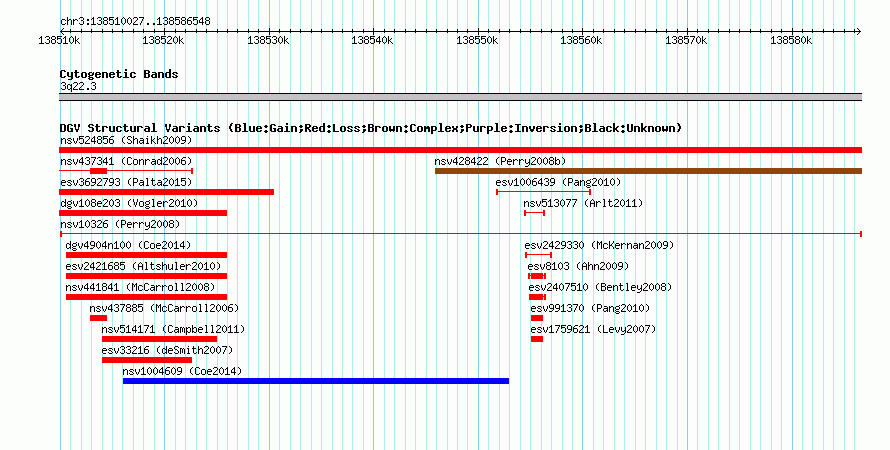Open dgv4904n100 (Coe2014) variant
Viewport: 890px width, 450px height.
coord(128,245)
